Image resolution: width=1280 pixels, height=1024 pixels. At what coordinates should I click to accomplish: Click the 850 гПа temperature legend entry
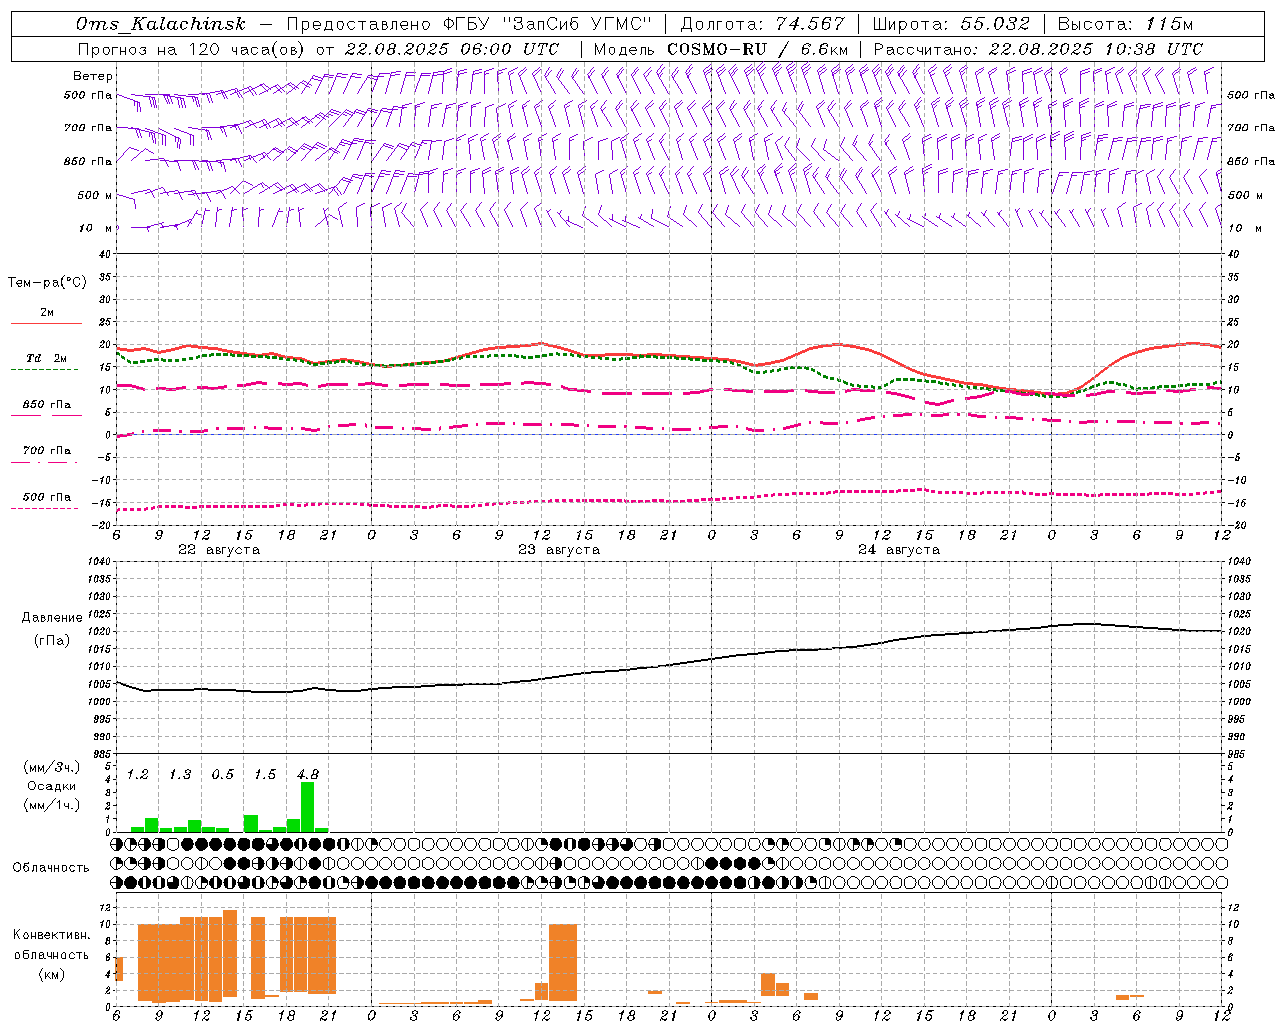46,405
